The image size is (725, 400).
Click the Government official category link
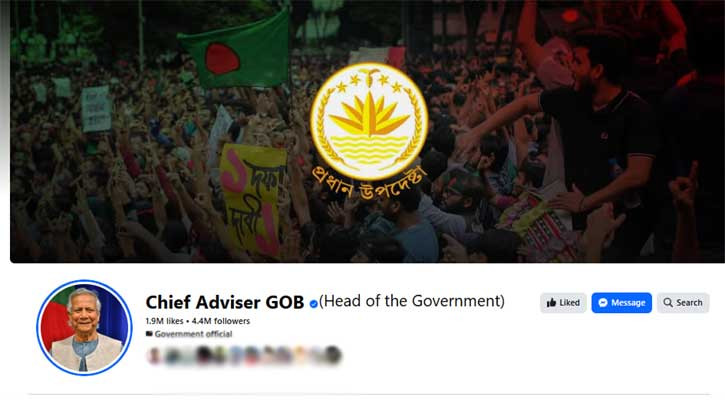click(193, 334)
